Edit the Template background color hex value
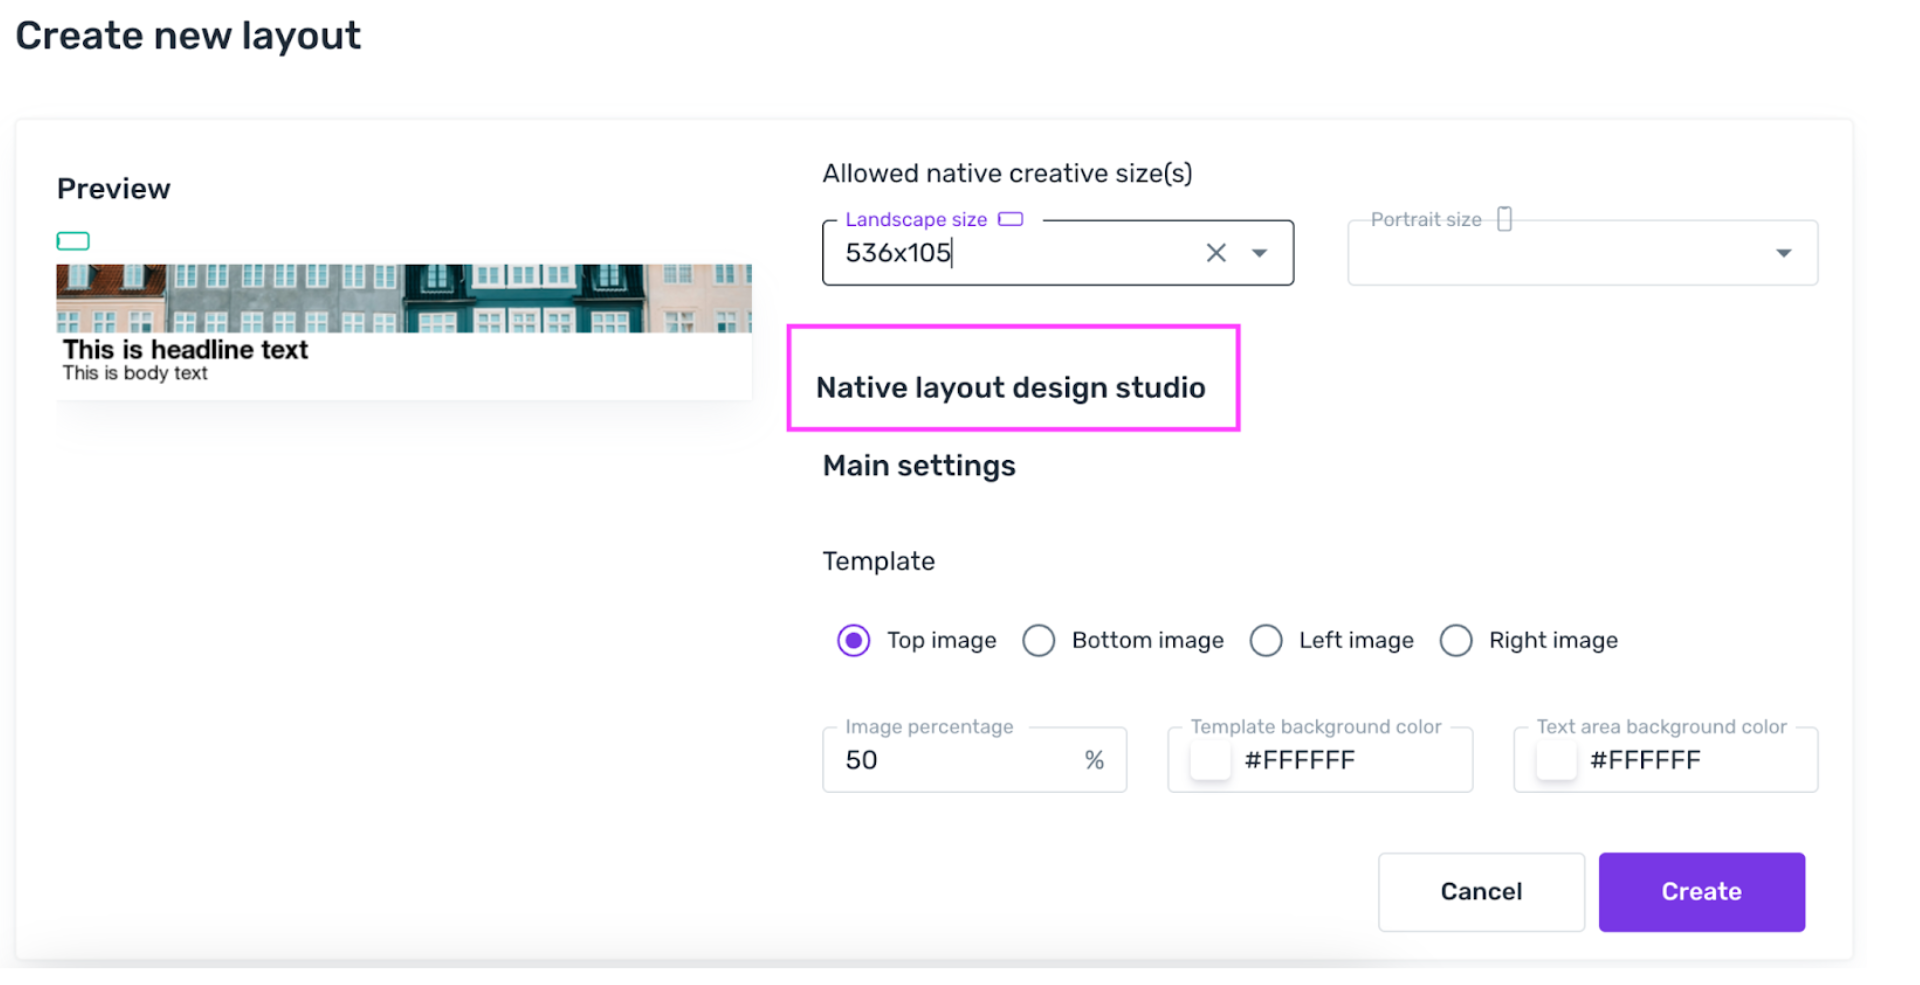 (x=1299, y=761)
